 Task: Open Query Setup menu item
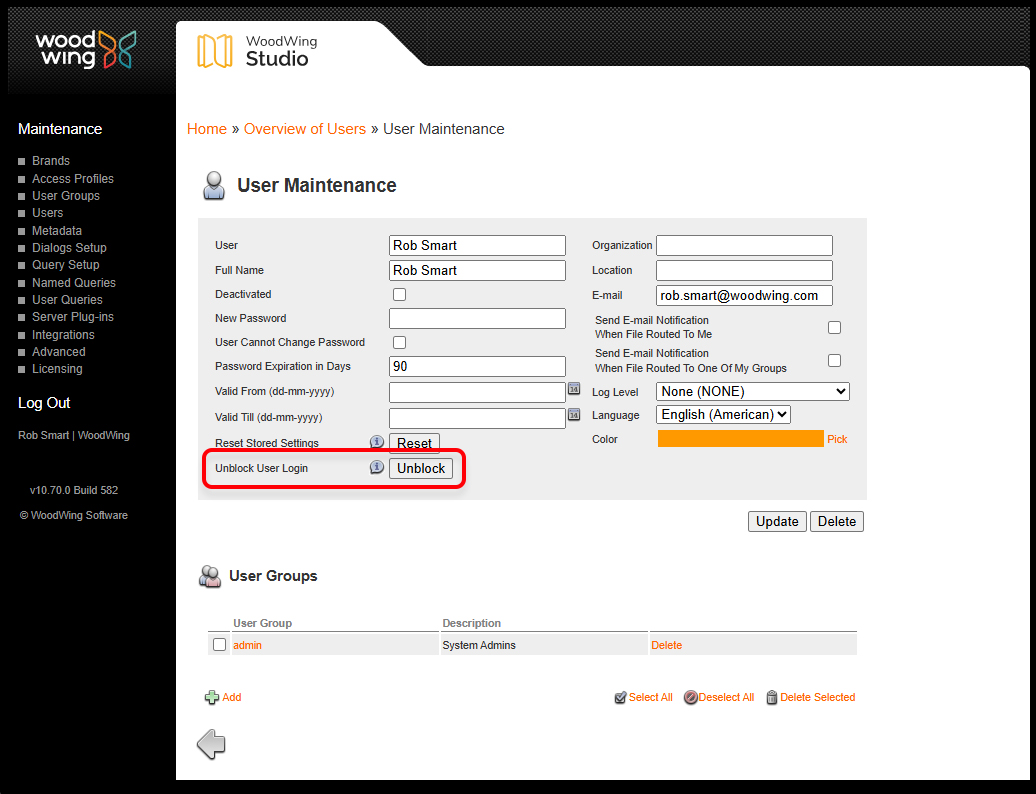[x=66, y=265]
